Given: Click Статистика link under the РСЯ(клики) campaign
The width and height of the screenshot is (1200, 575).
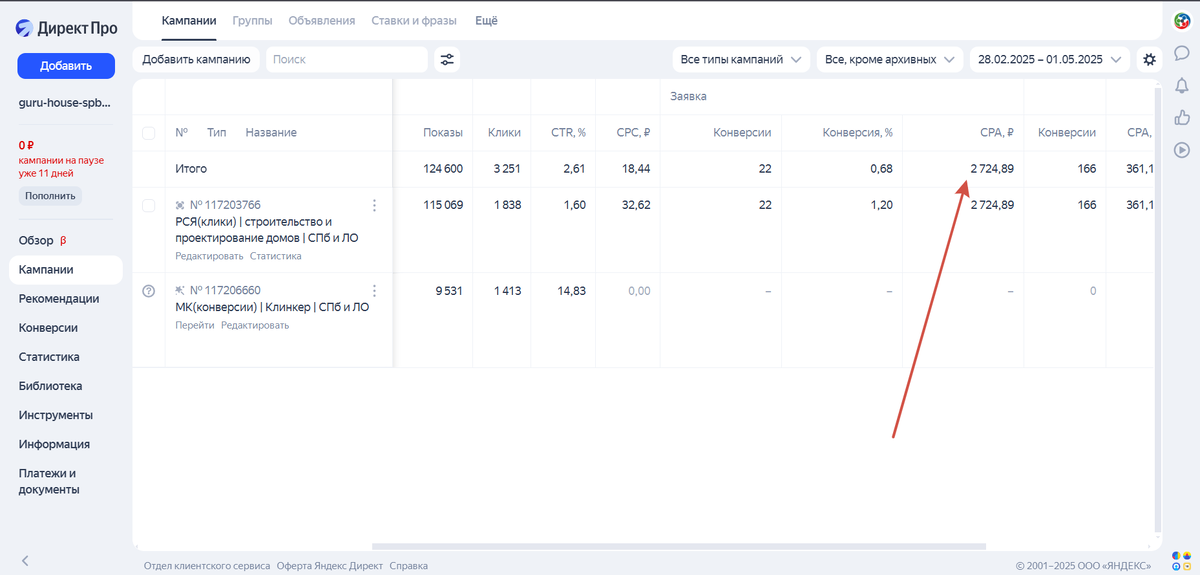Looking at the screenshot, I should (x=276, y=257).
